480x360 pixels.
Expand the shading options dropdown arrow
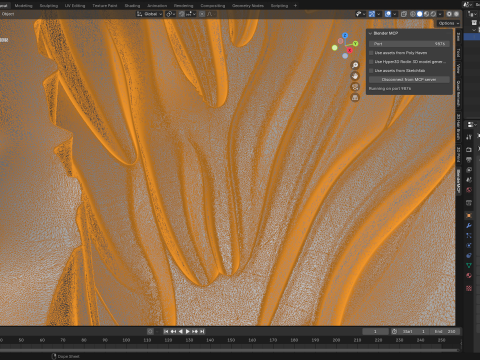[x=440, y=14]
